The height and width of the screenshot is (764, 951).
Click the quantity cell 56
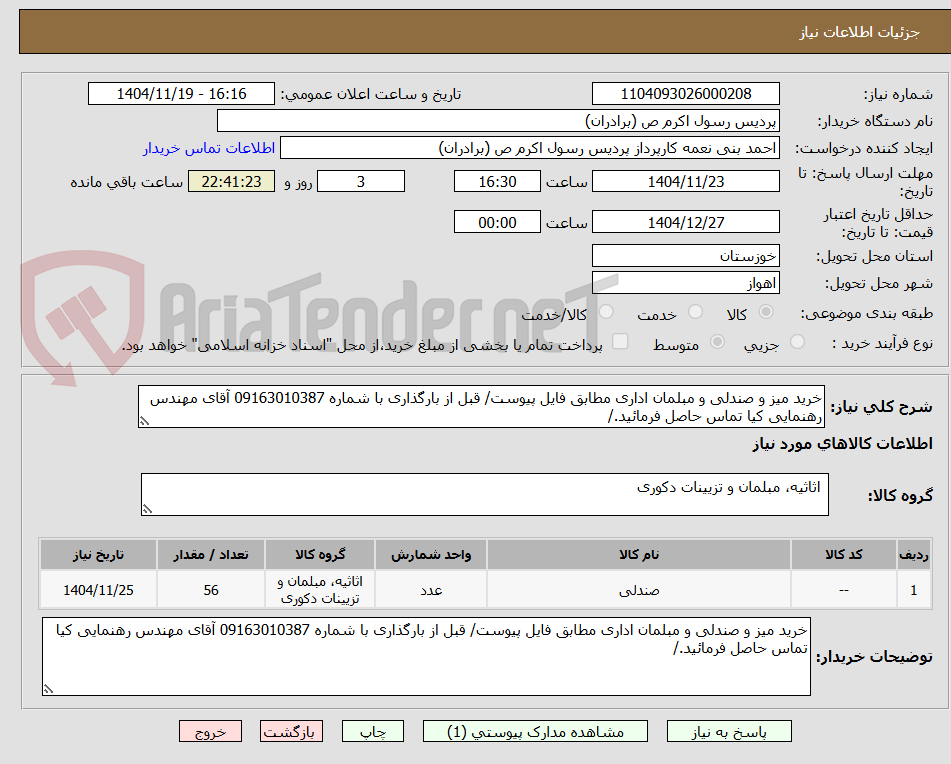210,590
